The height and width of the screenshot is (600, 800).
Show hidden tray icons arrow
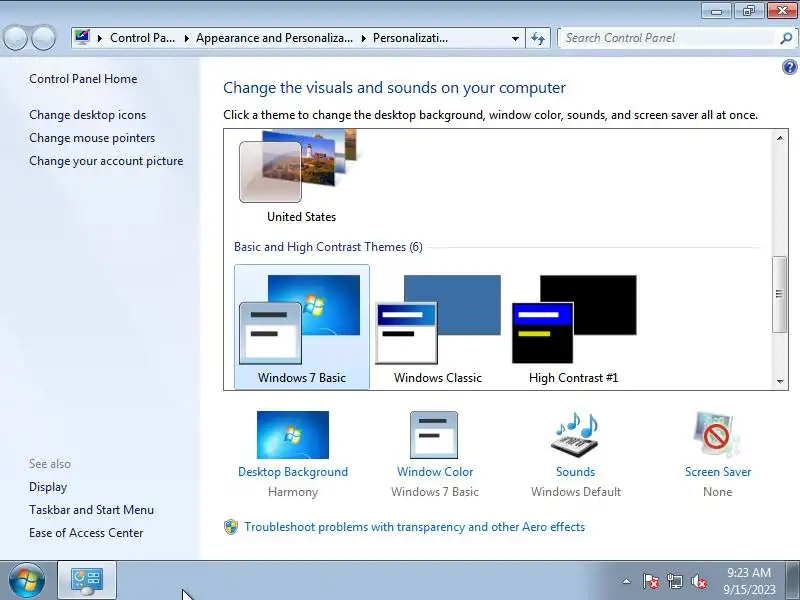coord(626,581)
